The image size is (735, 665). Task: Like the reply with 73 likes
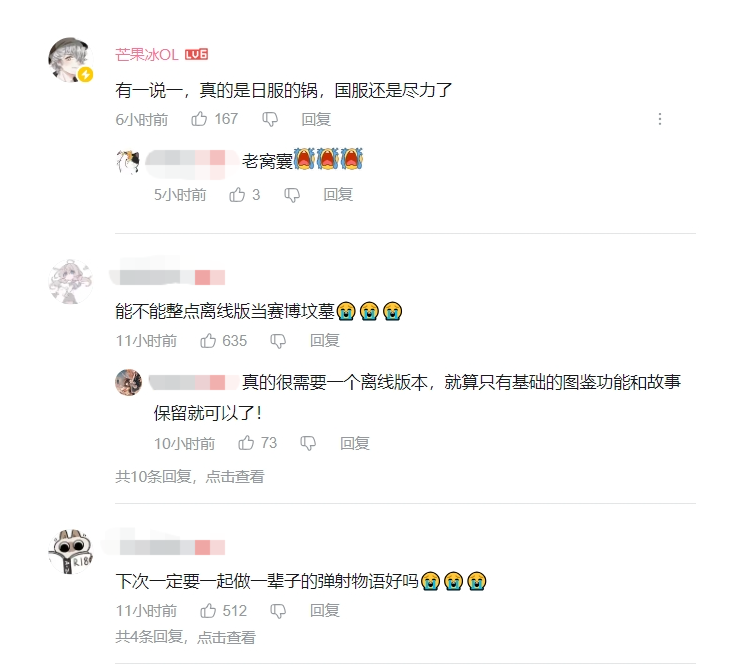[x=246, y=443]
